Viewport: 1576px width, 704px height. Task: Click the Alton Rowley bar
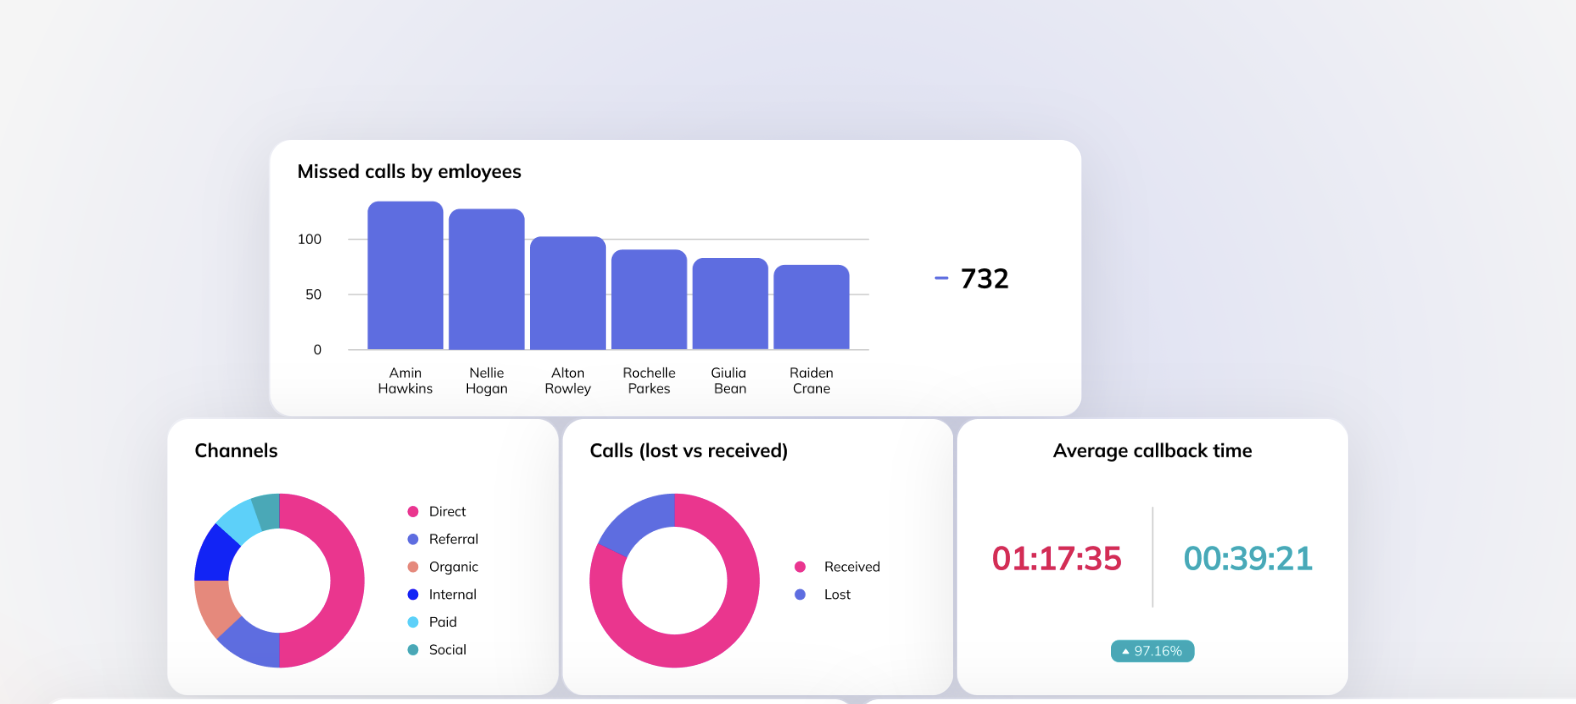coord(567,293)
